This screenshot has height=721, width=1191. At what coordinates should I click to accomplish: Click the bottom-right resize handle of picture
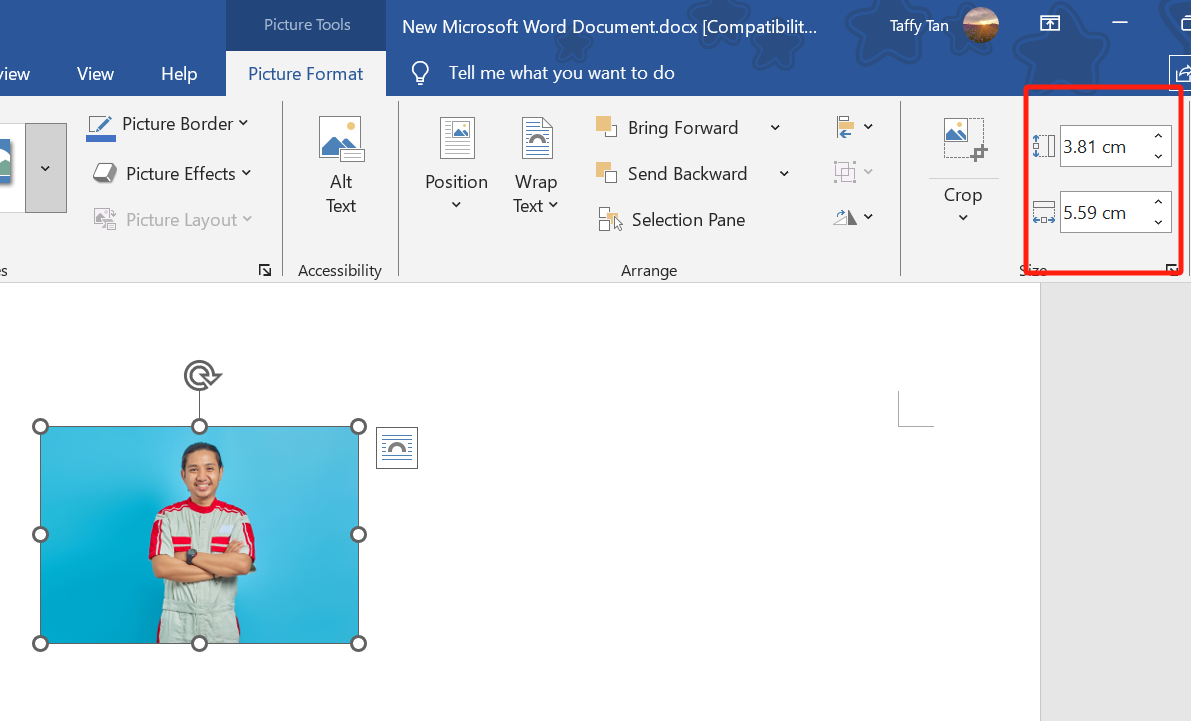(x=359, y=644)
